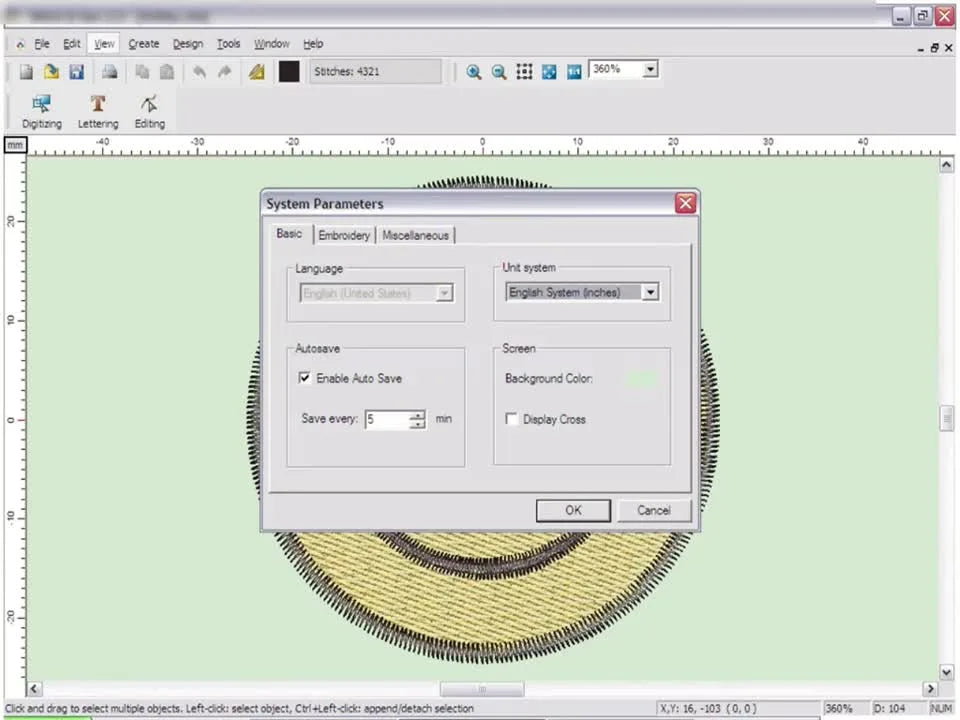
Task: Open the Edit menu
Action: (72, 44)
